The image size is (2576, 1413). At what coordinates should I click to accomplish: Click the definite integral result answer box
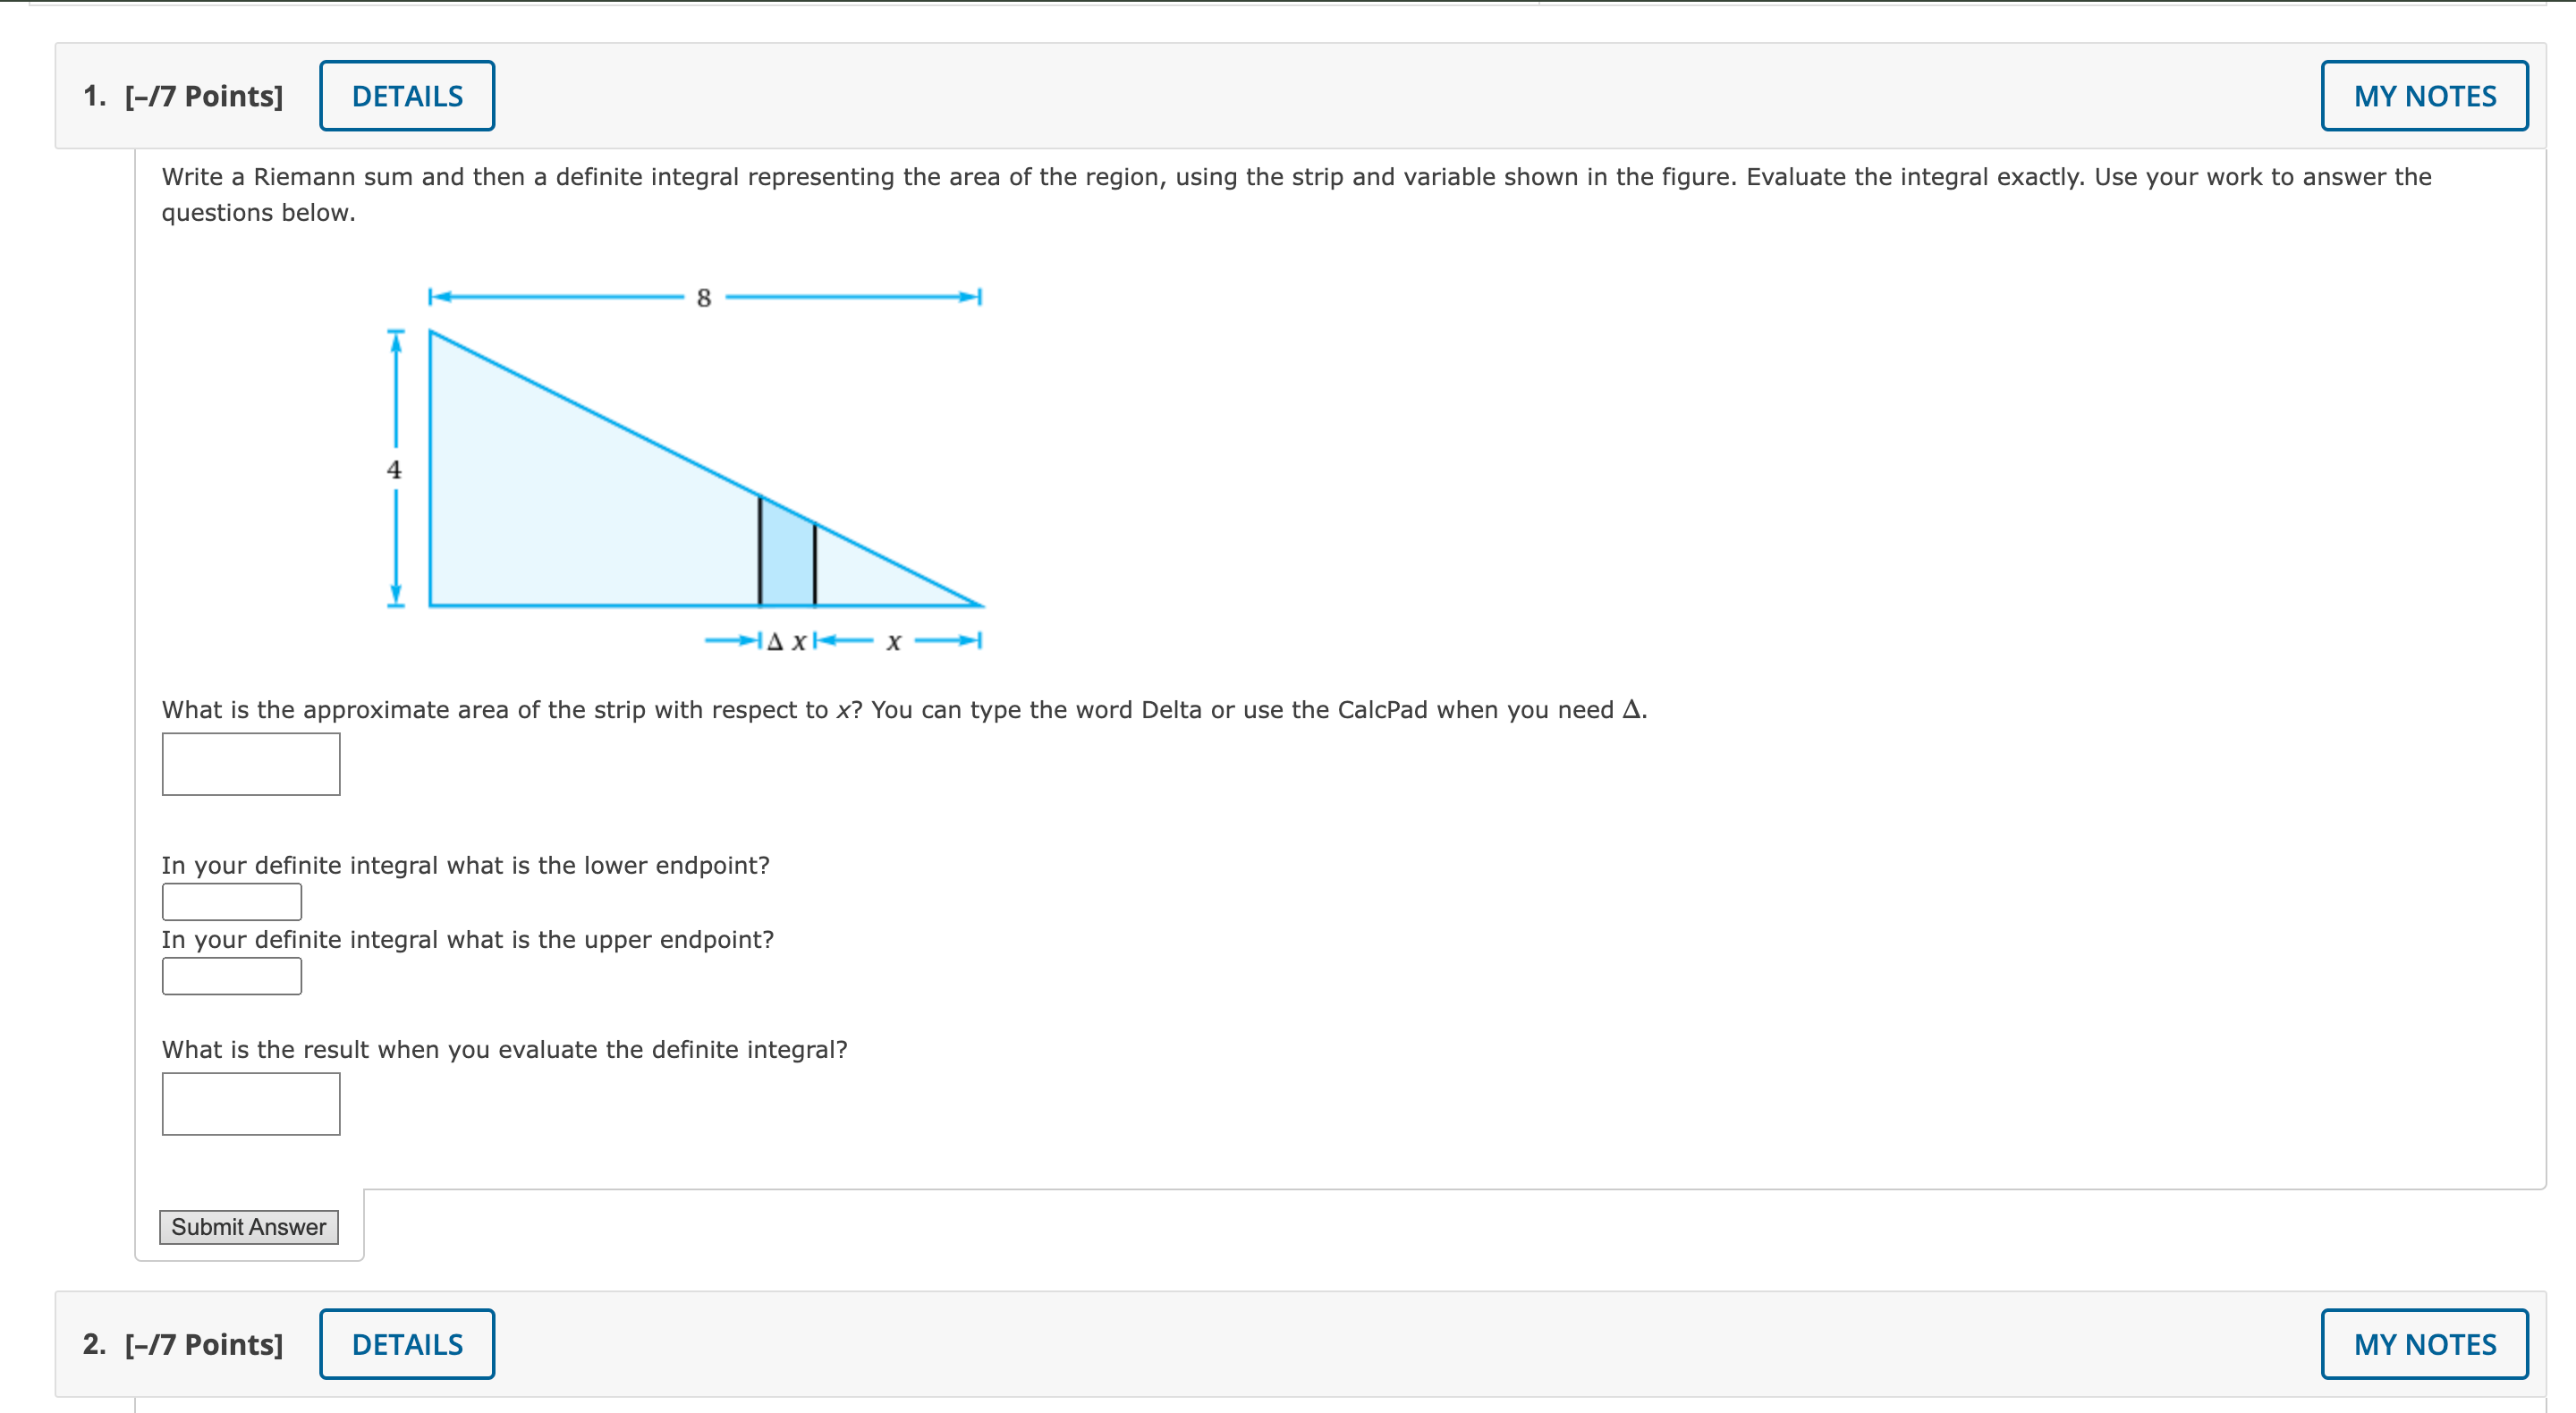251,1103
